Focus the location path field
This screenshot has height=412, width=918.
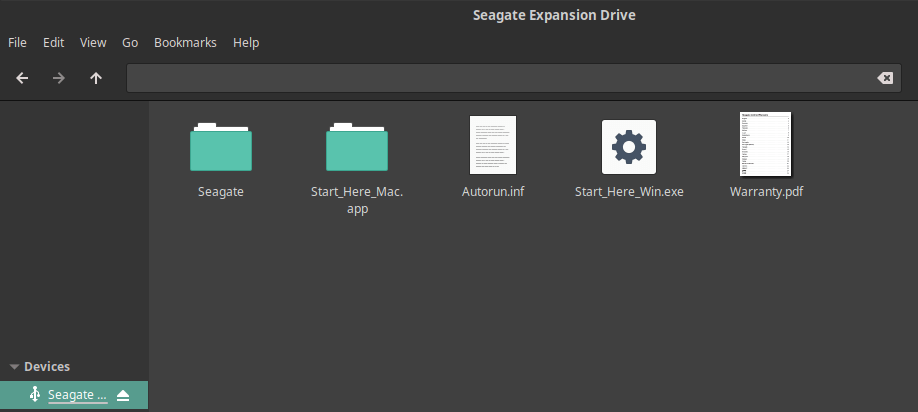(514, 78)
